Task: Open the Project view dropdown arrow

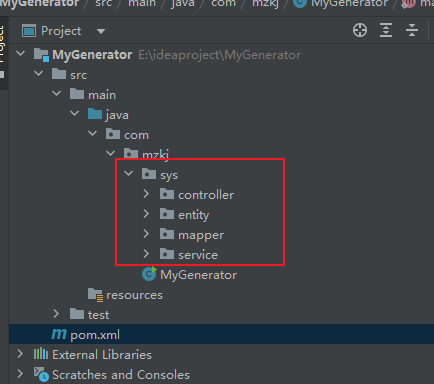Action: 101,31
